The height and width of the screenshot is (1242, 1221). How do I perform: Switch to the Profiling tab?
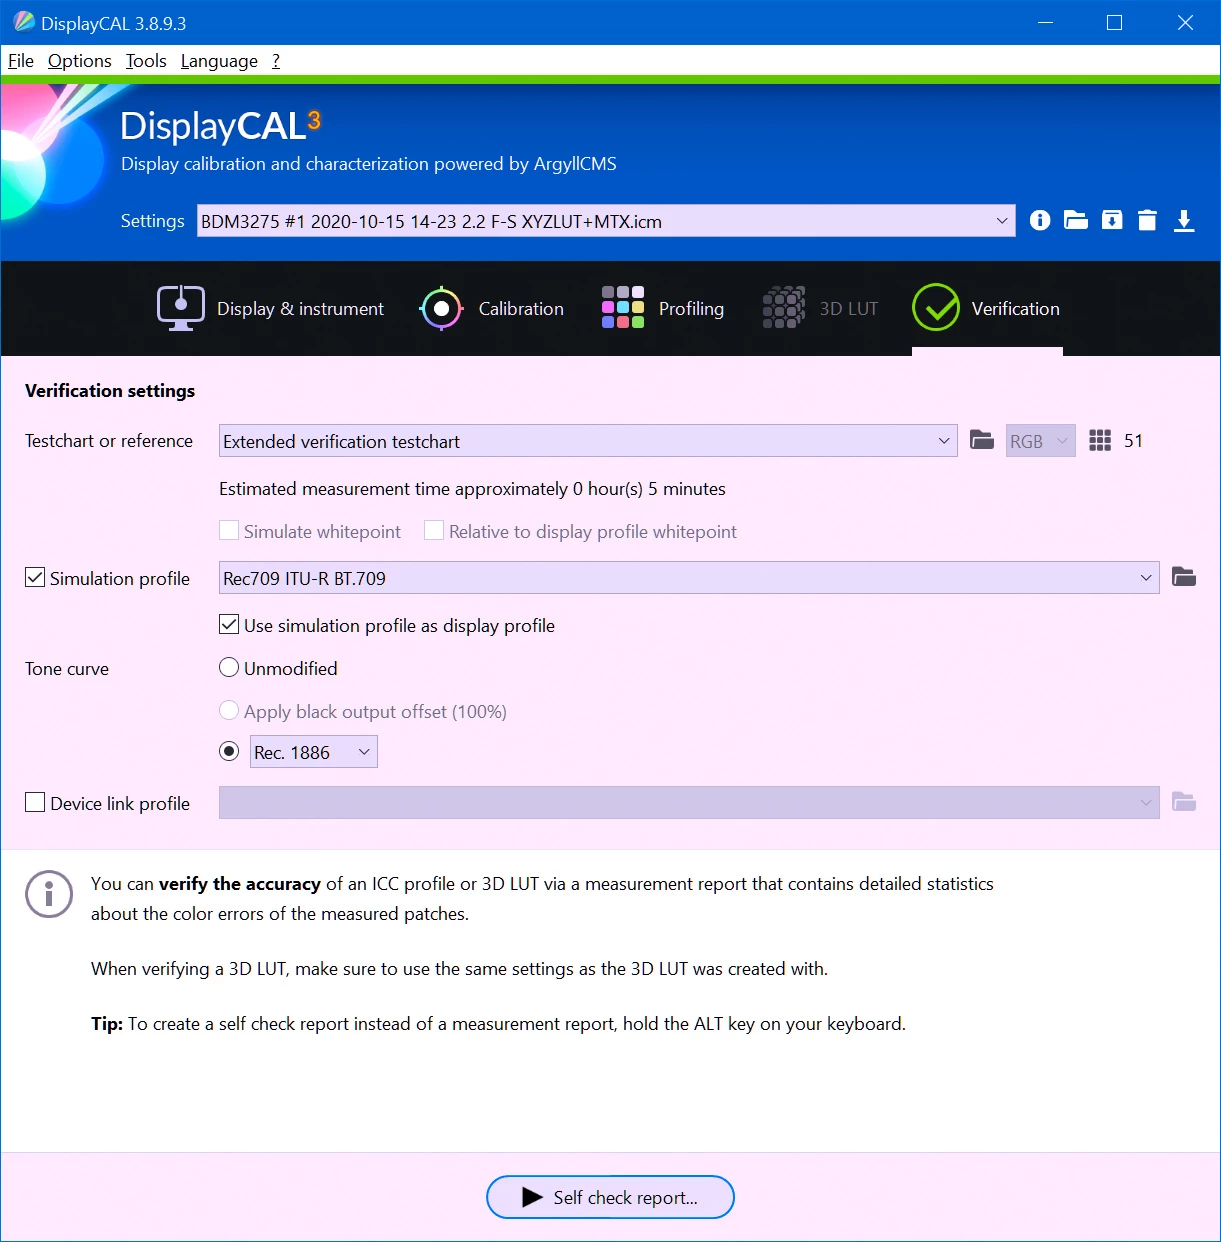pos(663,308)
